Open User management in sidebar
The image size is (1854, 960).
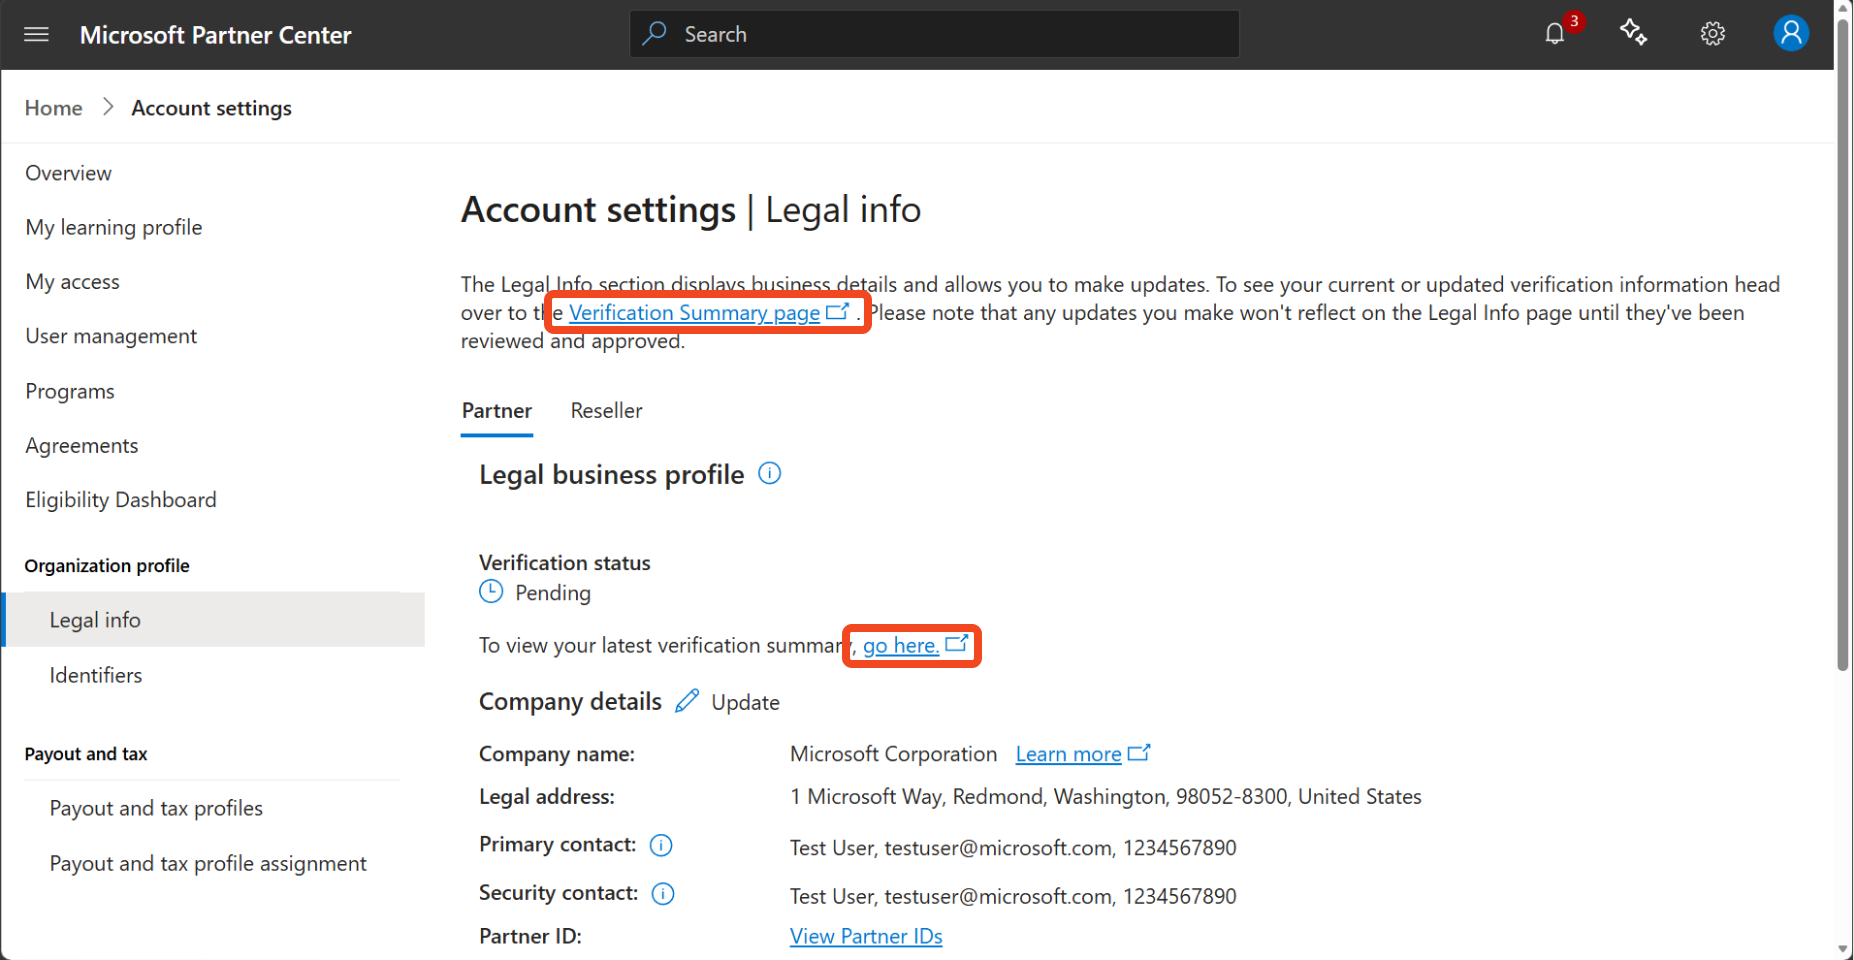(x=111, y=336)
